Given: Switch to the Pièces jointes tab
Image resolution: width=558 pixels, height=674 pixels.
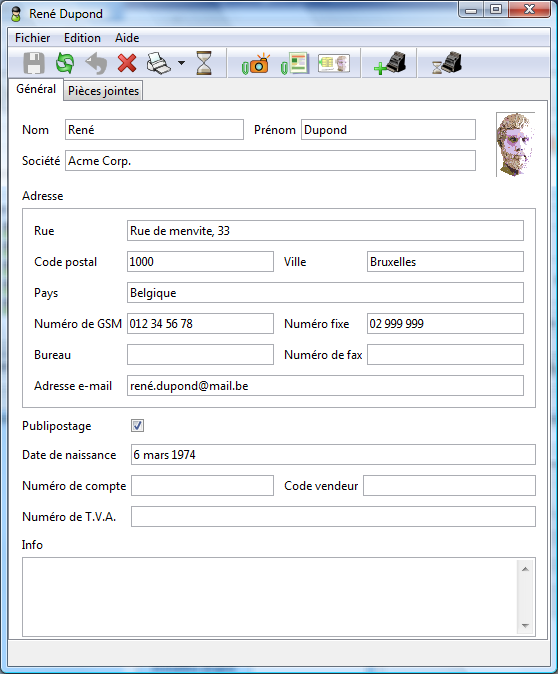Looking at the screenshot, I should [104, 91].
